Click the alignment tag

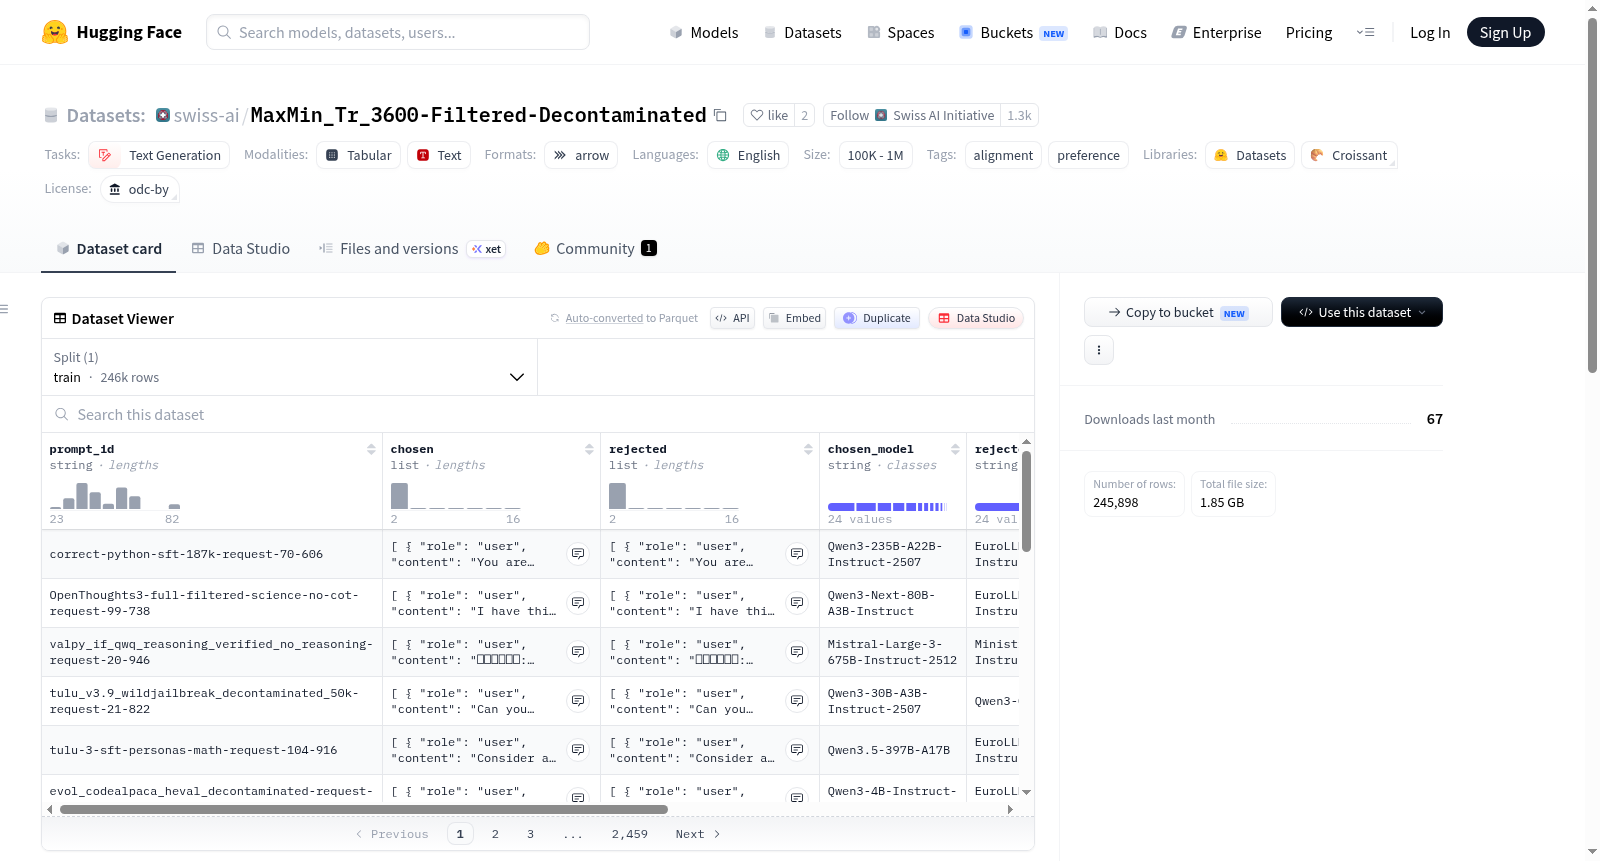point(1003,155)
